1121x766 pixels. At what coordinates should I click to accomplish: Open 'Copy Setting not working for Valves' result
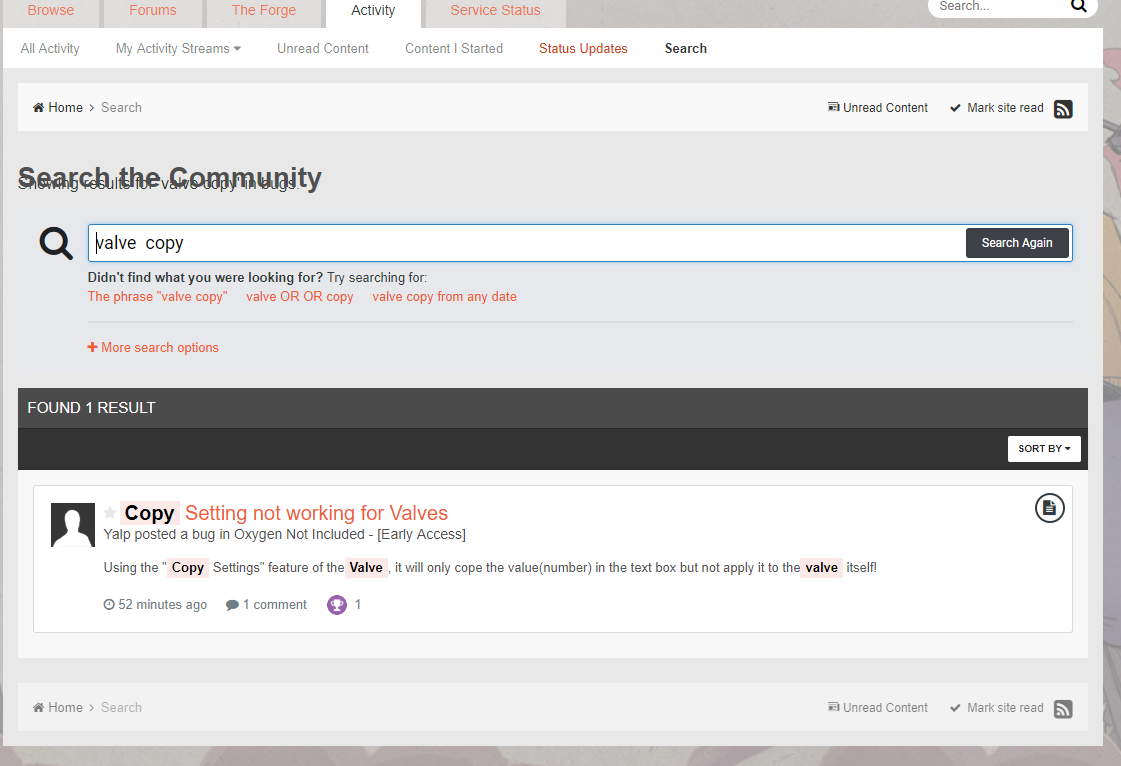[x=316, y=513]
